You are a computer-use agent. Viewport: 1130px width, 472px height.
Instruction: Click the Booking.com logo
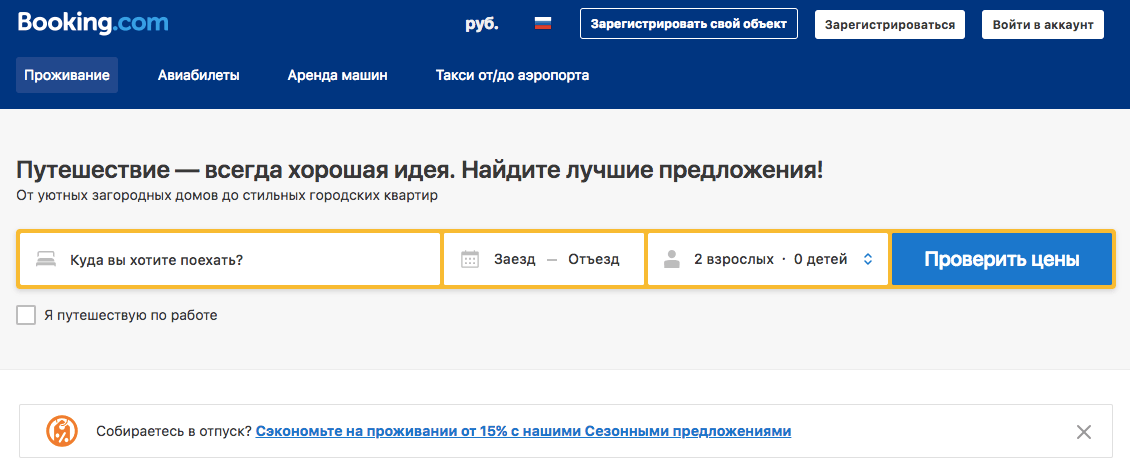[93, 23]
